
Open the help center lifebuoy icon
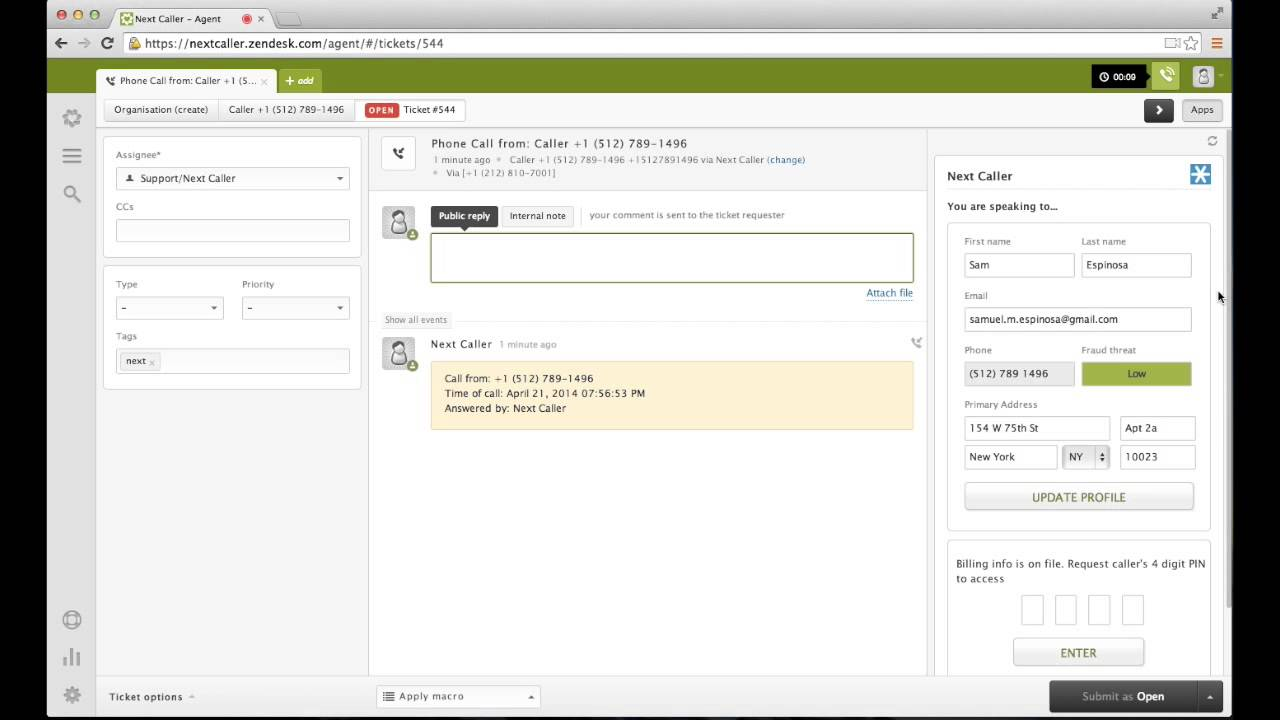point(72,619)
